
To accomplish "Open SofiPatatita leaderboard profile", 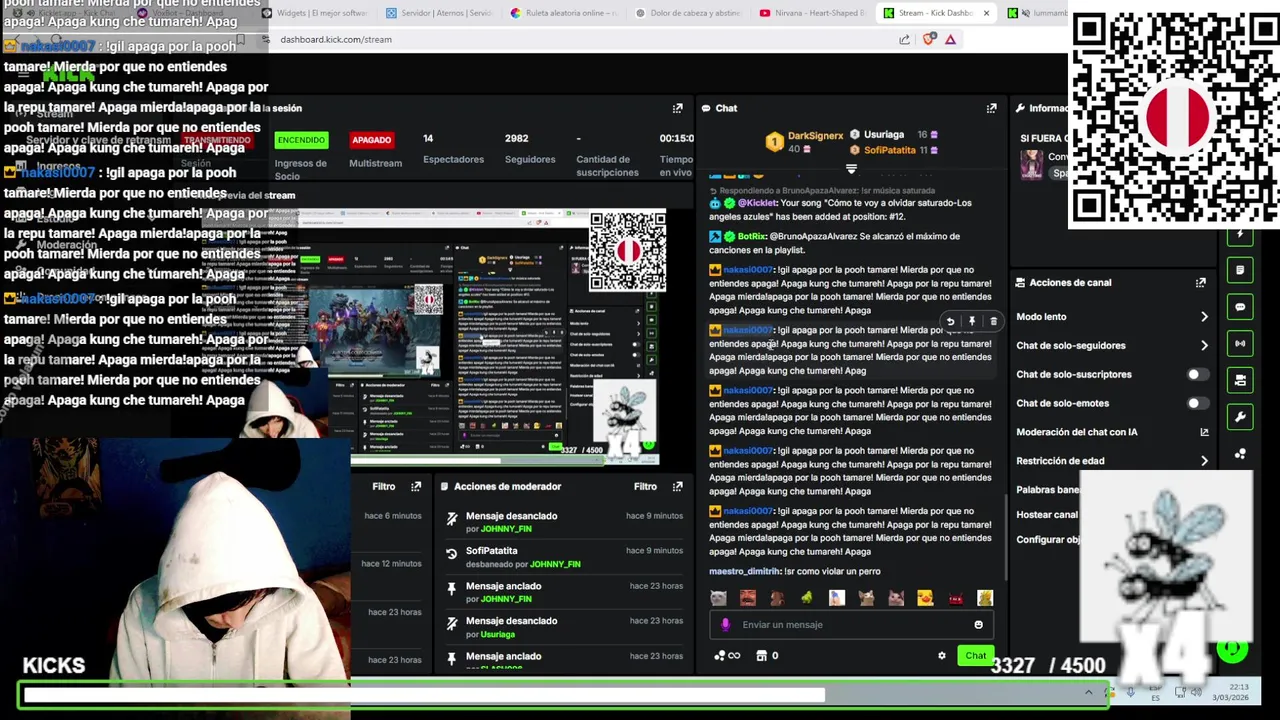I will pyautogui.click(x=889, y=150).
